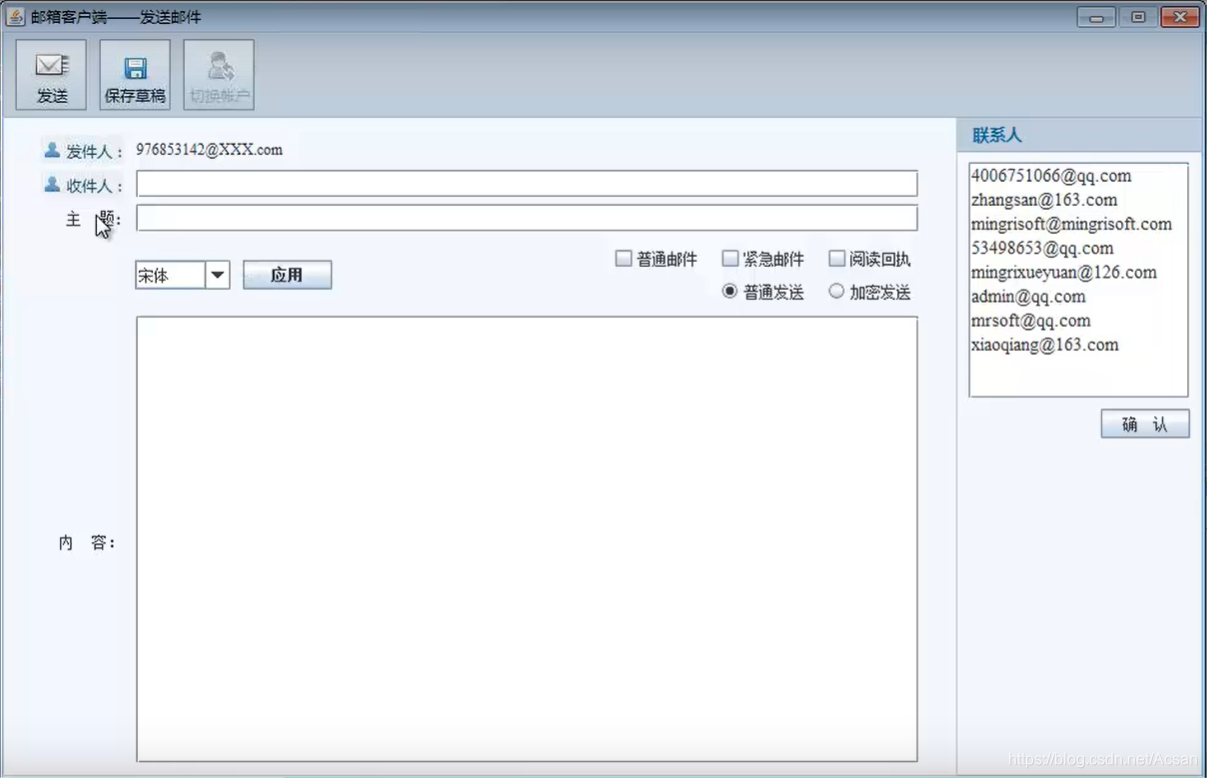This screenshot has height=778, width=1207.
Task: Click the Java icon in the title bar
Action: (x=15, y=17)
